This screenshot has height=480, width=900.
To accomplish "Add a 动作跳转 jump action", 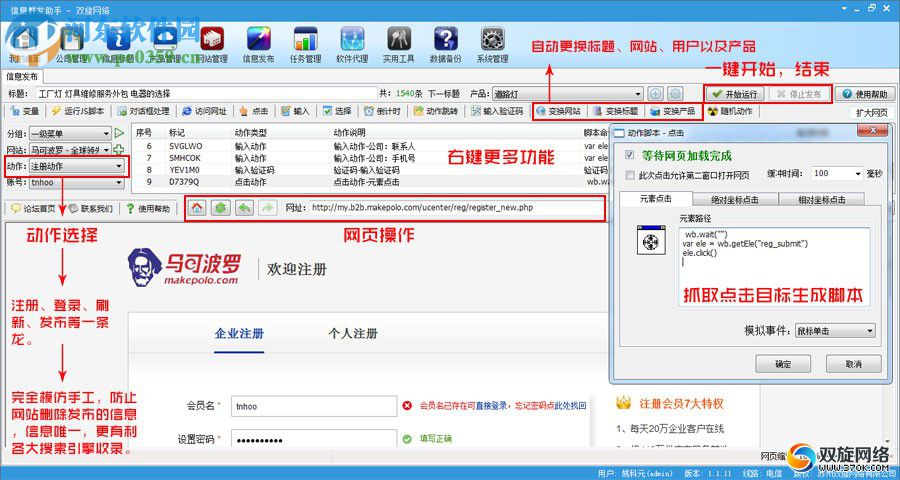I will [x=435, y=111].
